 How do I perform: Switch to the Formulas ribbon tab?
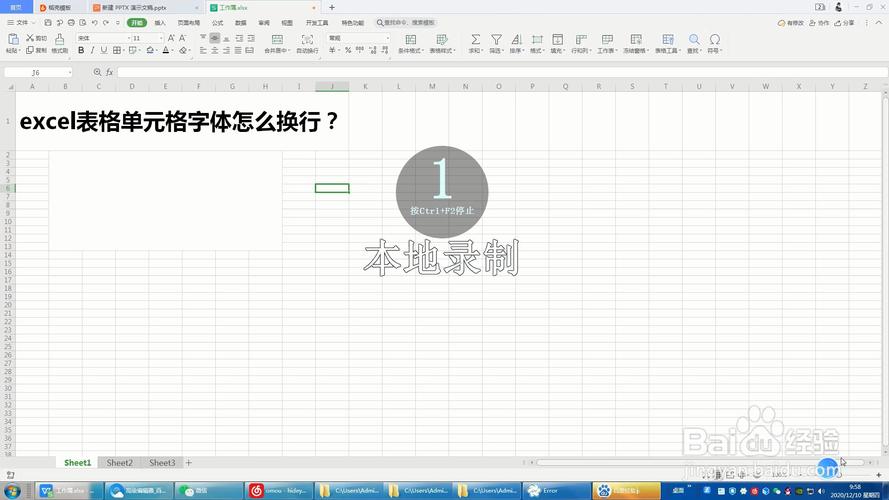pyautogui.click(x=217, y=23)
